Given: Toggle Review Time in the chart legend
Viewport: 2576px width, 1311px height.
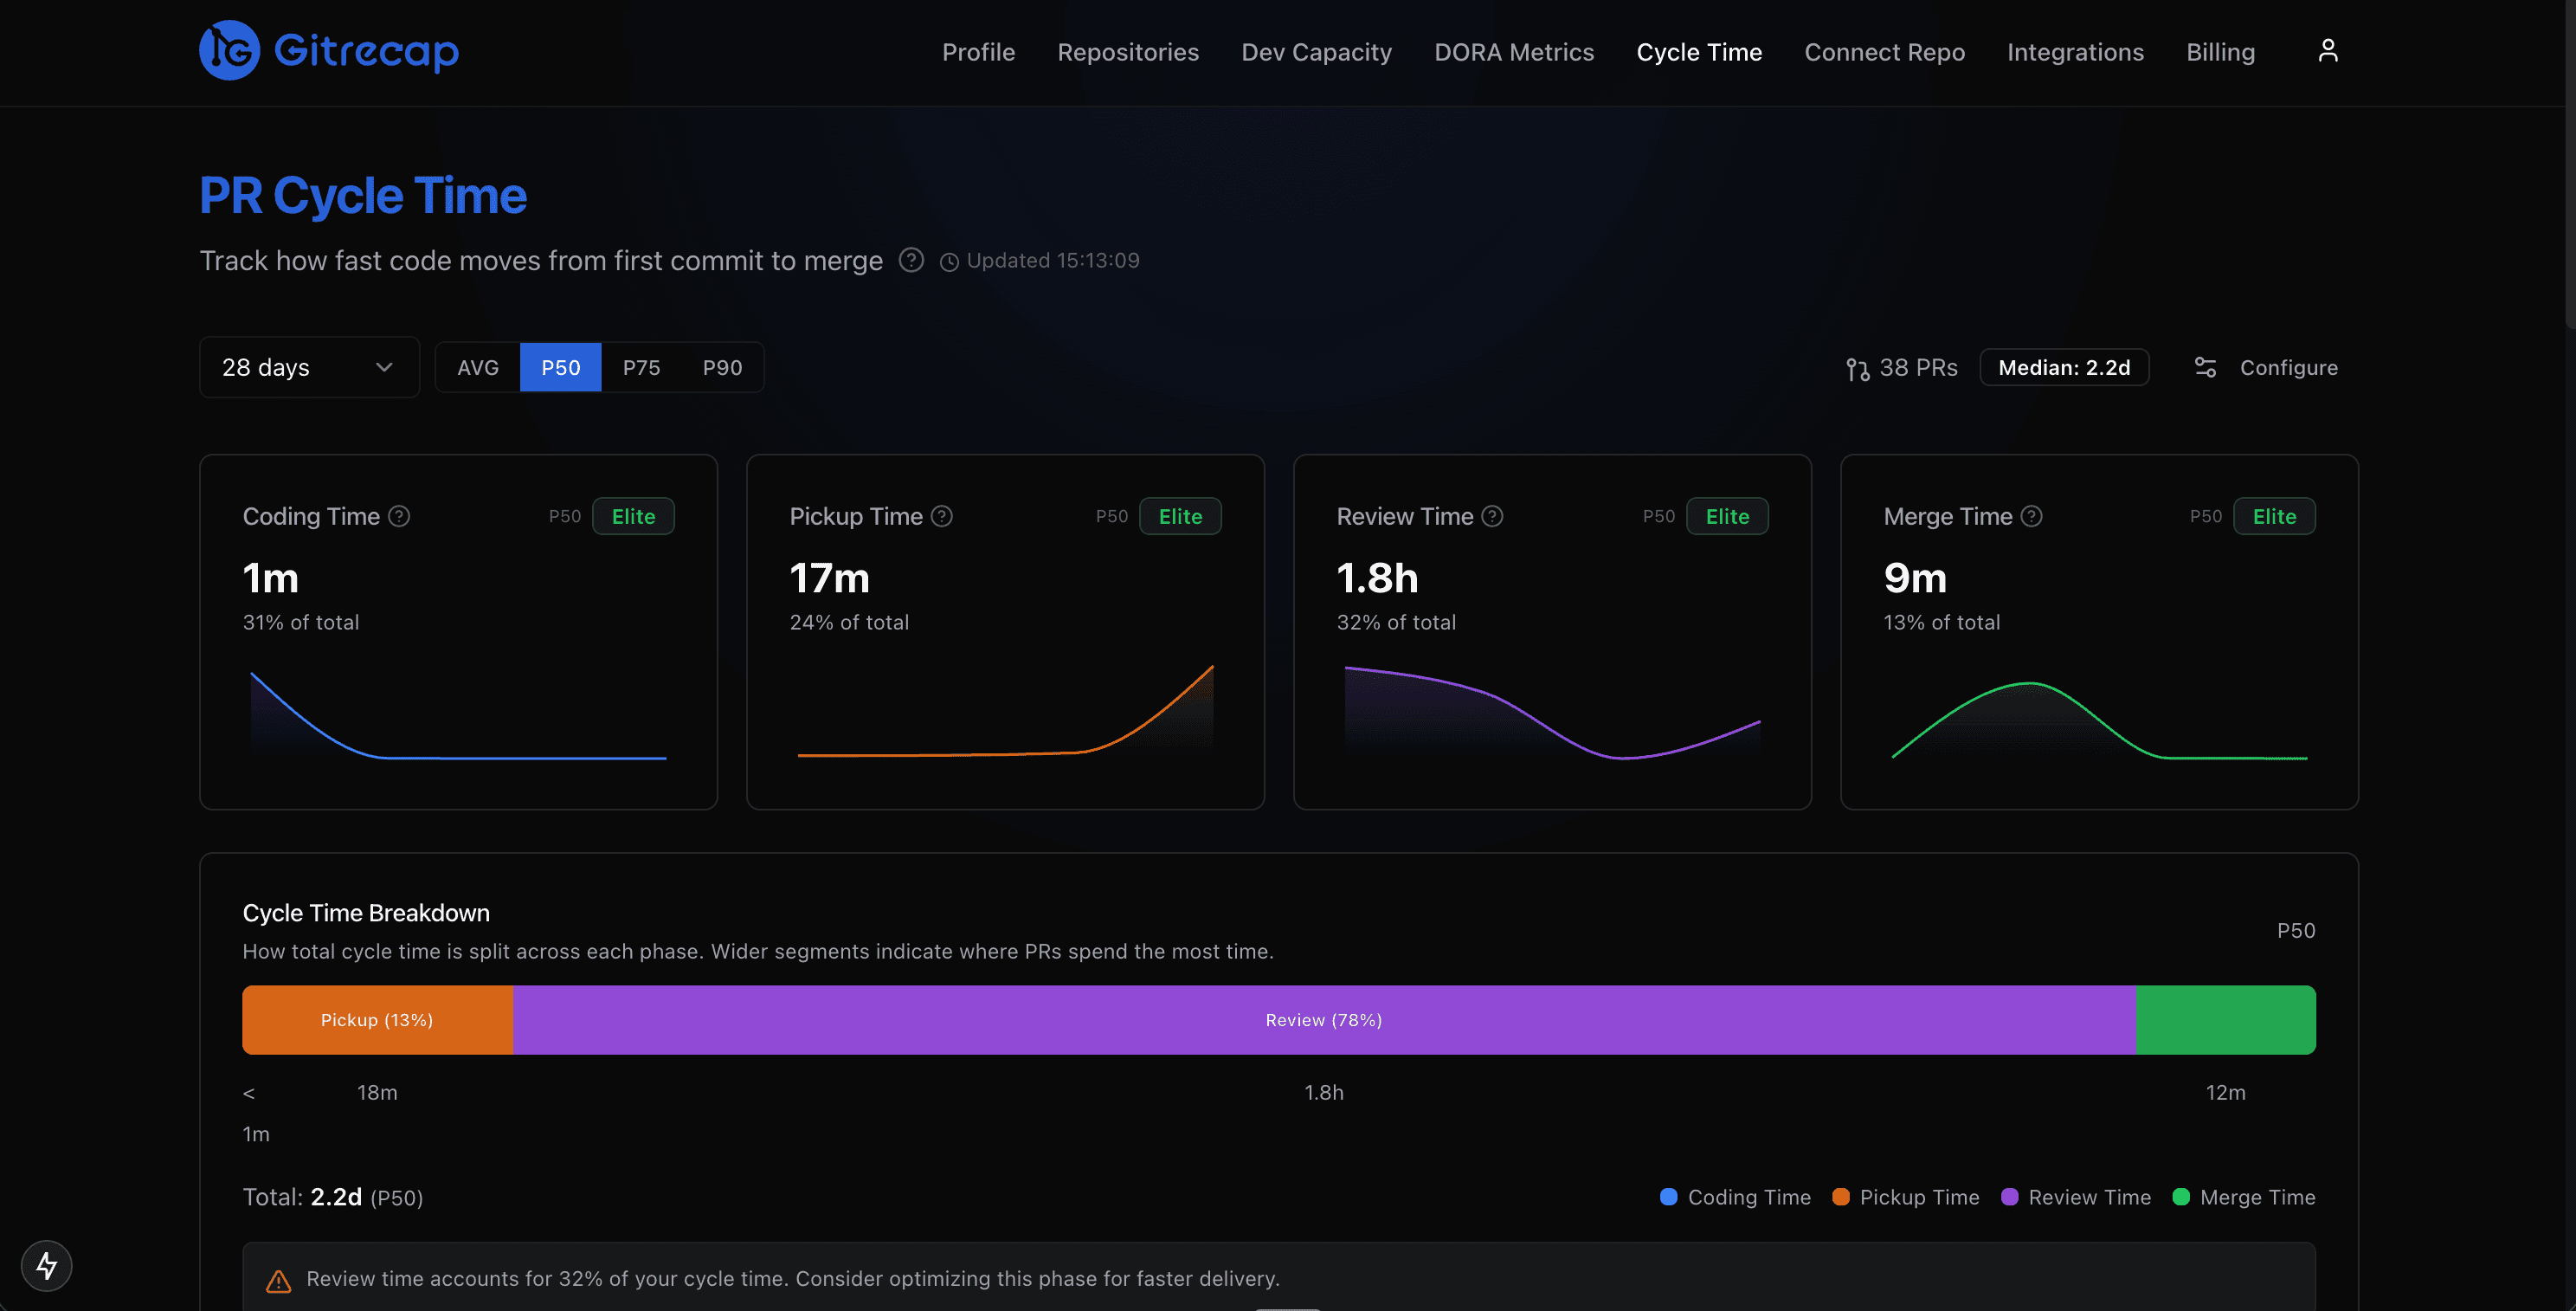Looking at the screenshot, I should coord(2076,1197).
